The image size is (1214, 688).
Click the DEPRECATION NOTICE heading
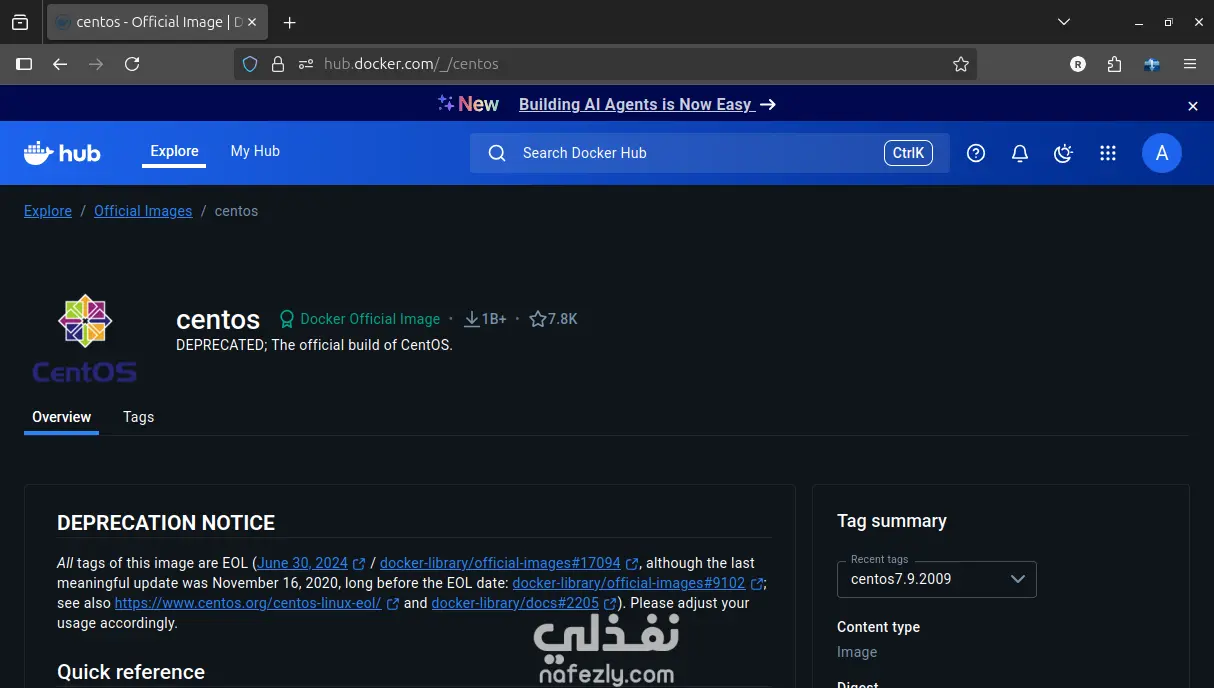tap(166, 523)
